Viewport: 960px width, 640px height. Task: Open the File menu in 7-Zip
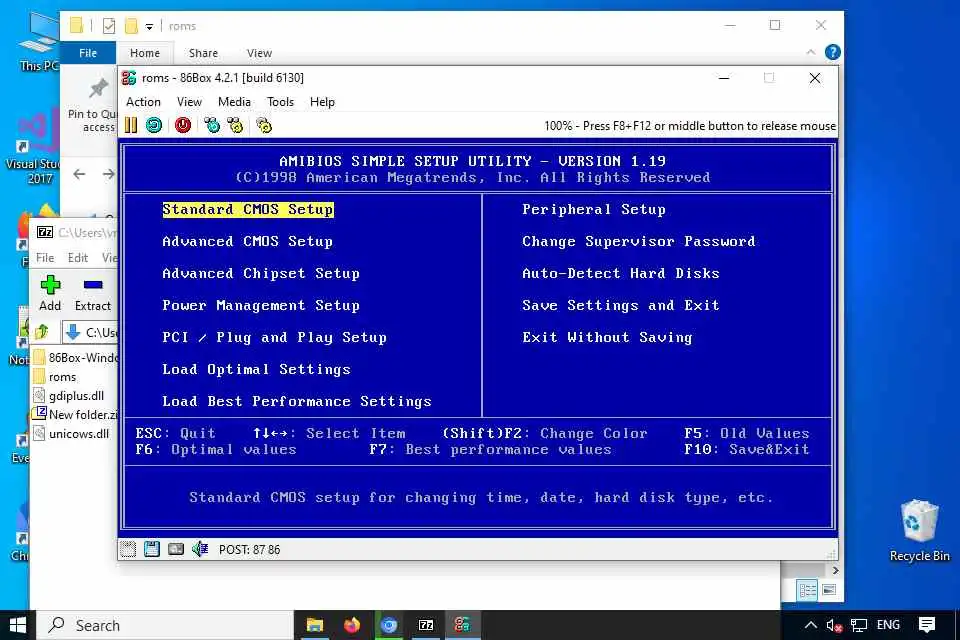45,258
